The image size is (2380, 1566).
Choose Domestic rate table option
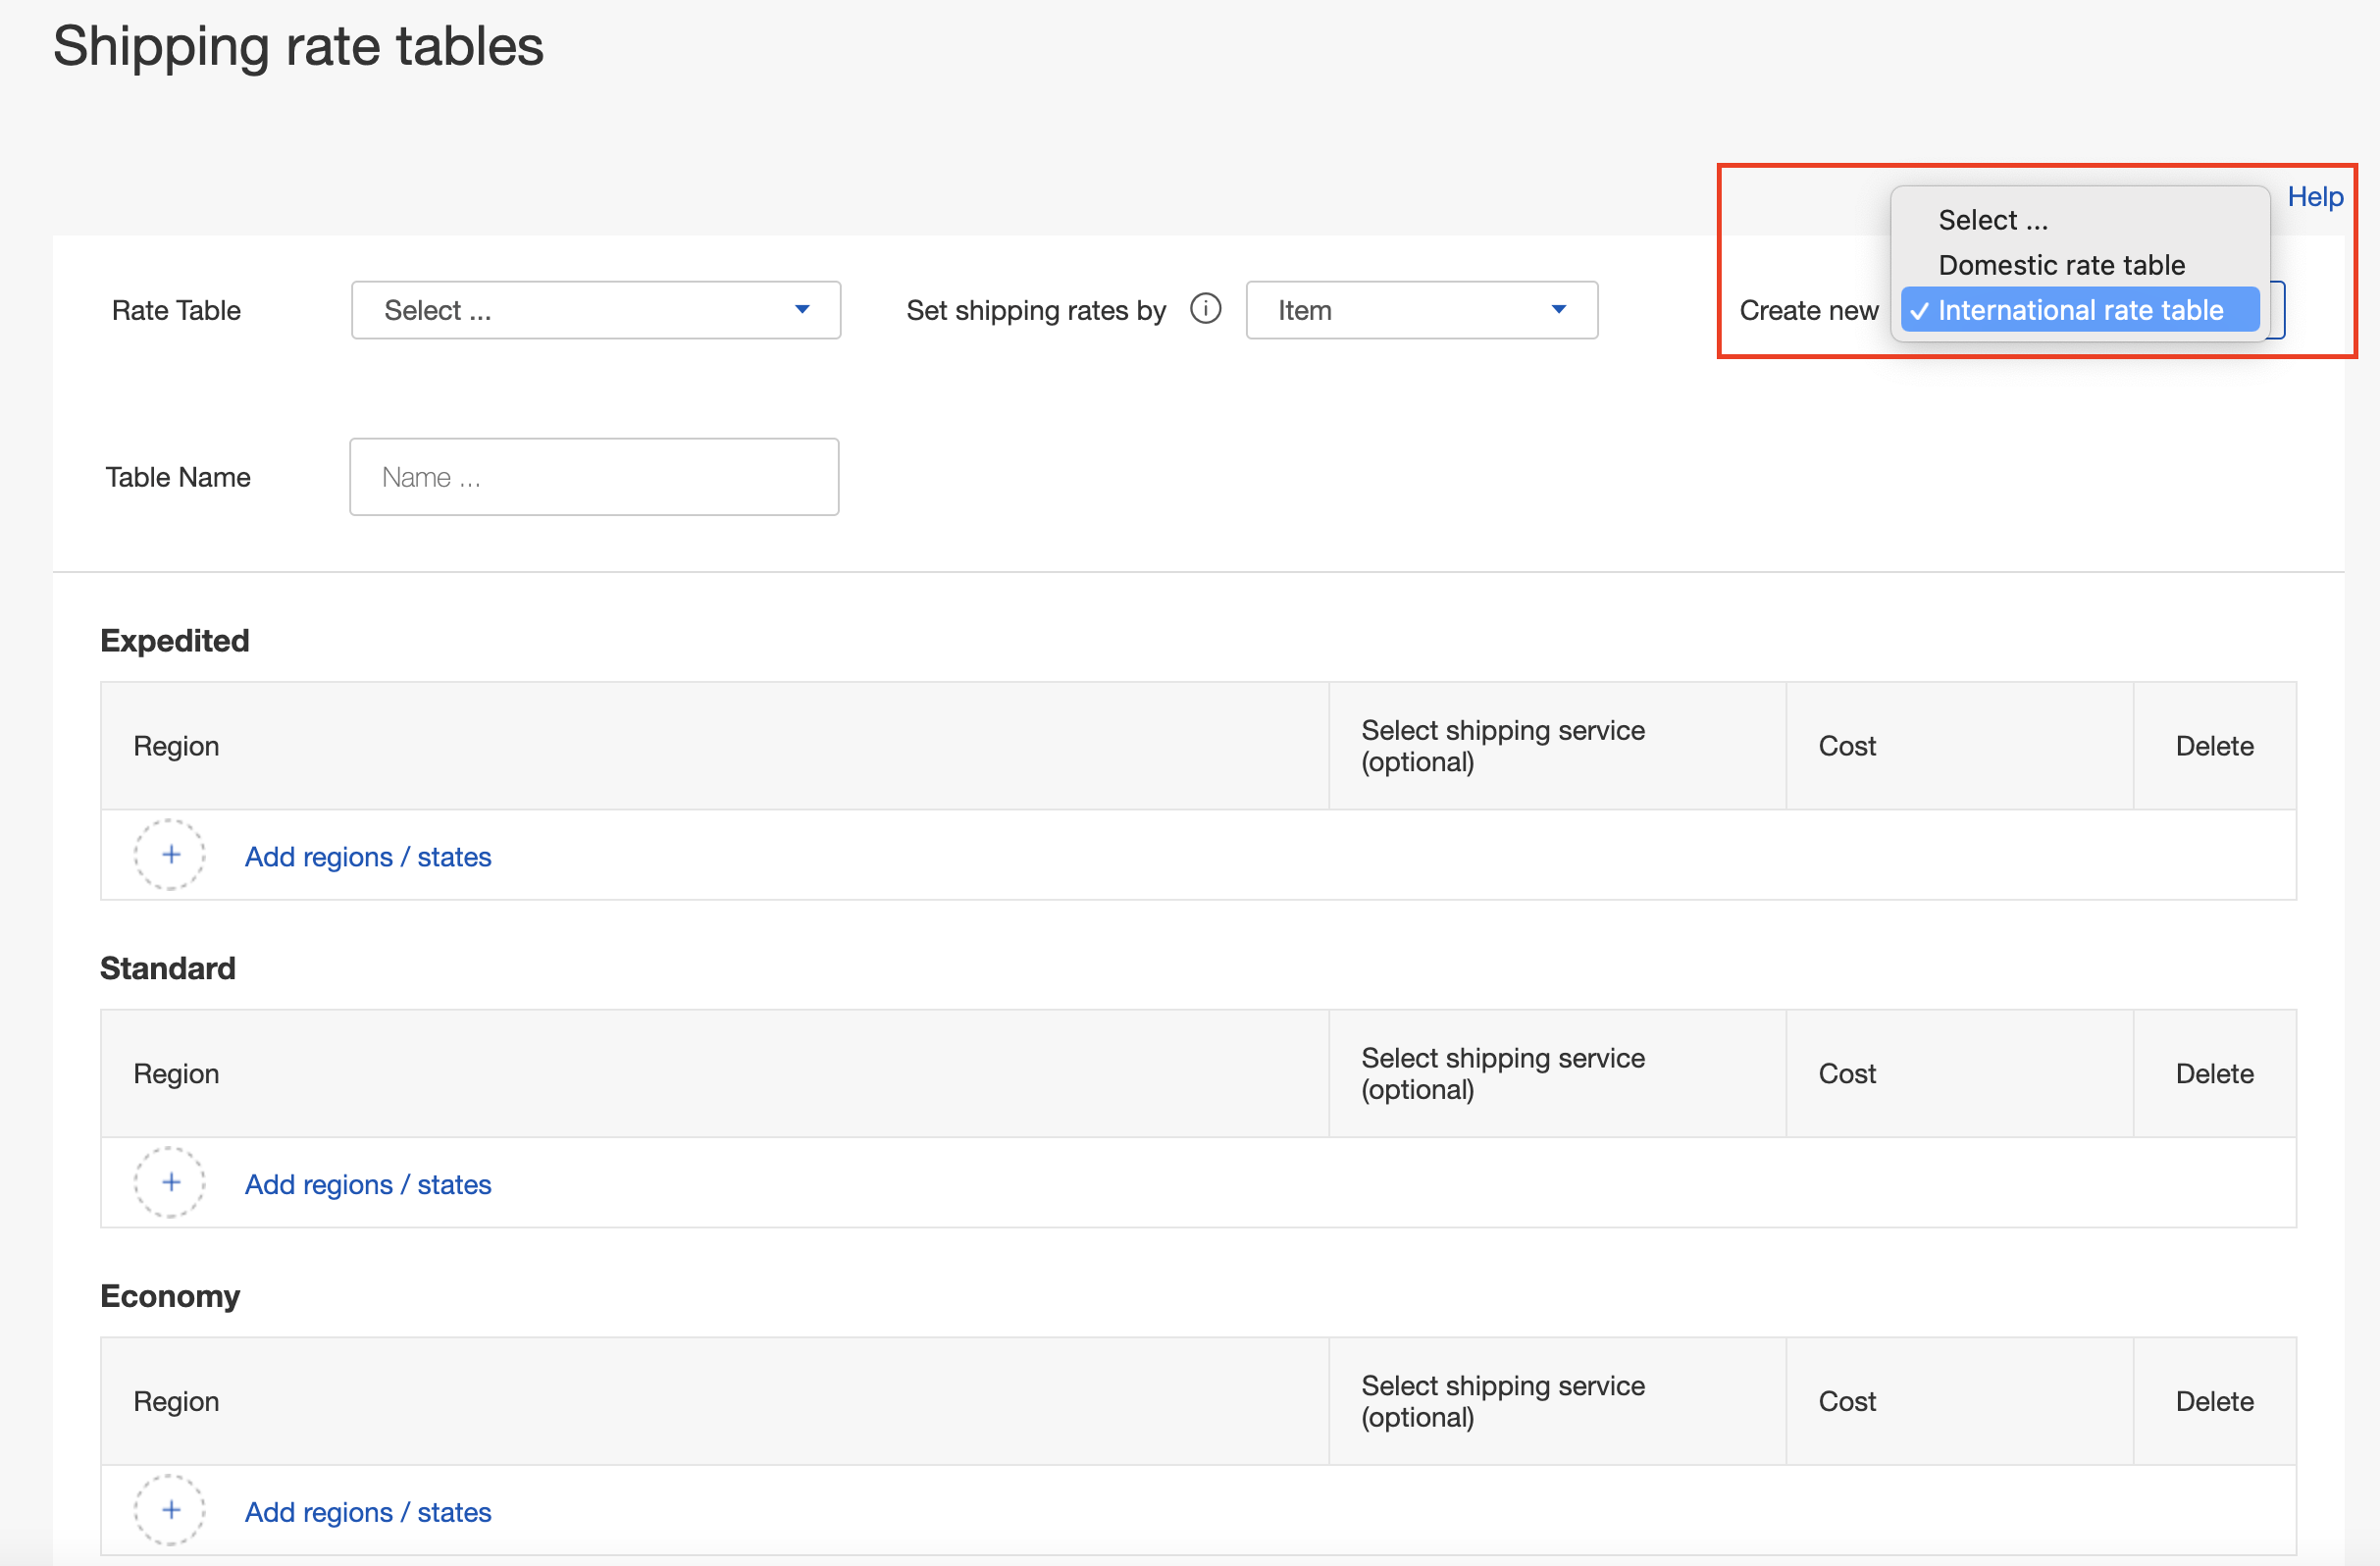pyautogui.click(x=2060, y=265)
